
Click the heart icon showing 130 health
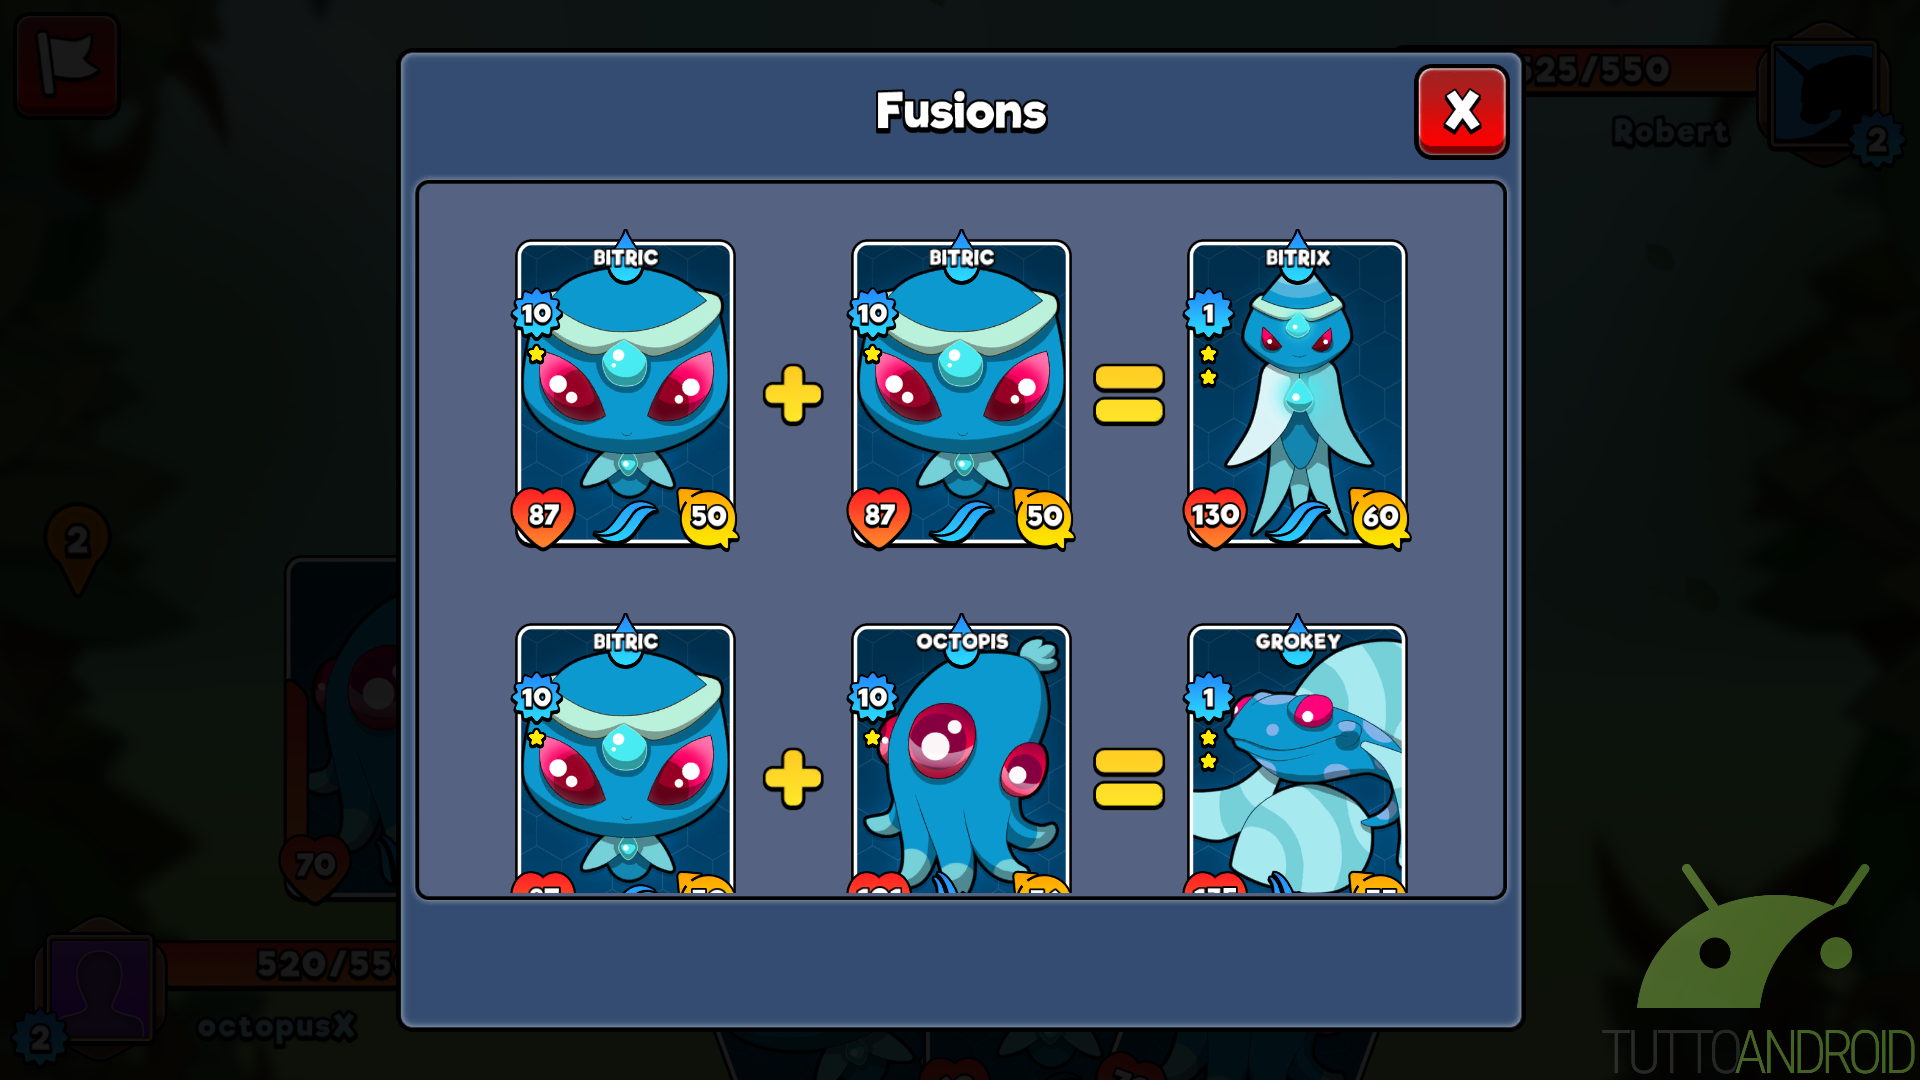click(1215, 517)
